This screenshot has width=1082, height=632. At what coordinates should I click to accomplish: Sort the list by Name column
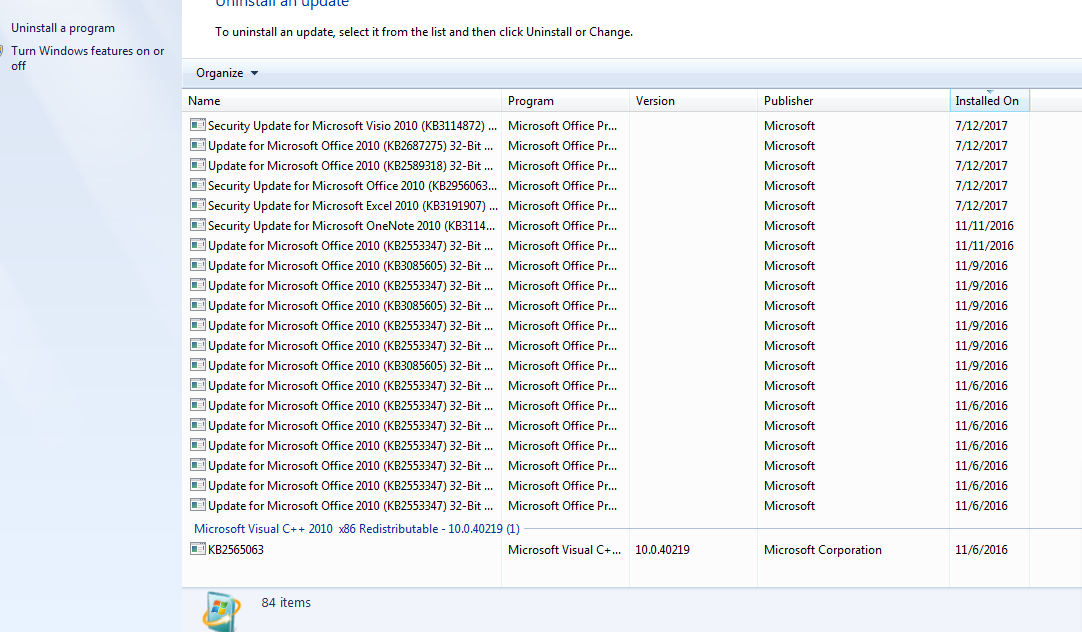pos(342,101)
